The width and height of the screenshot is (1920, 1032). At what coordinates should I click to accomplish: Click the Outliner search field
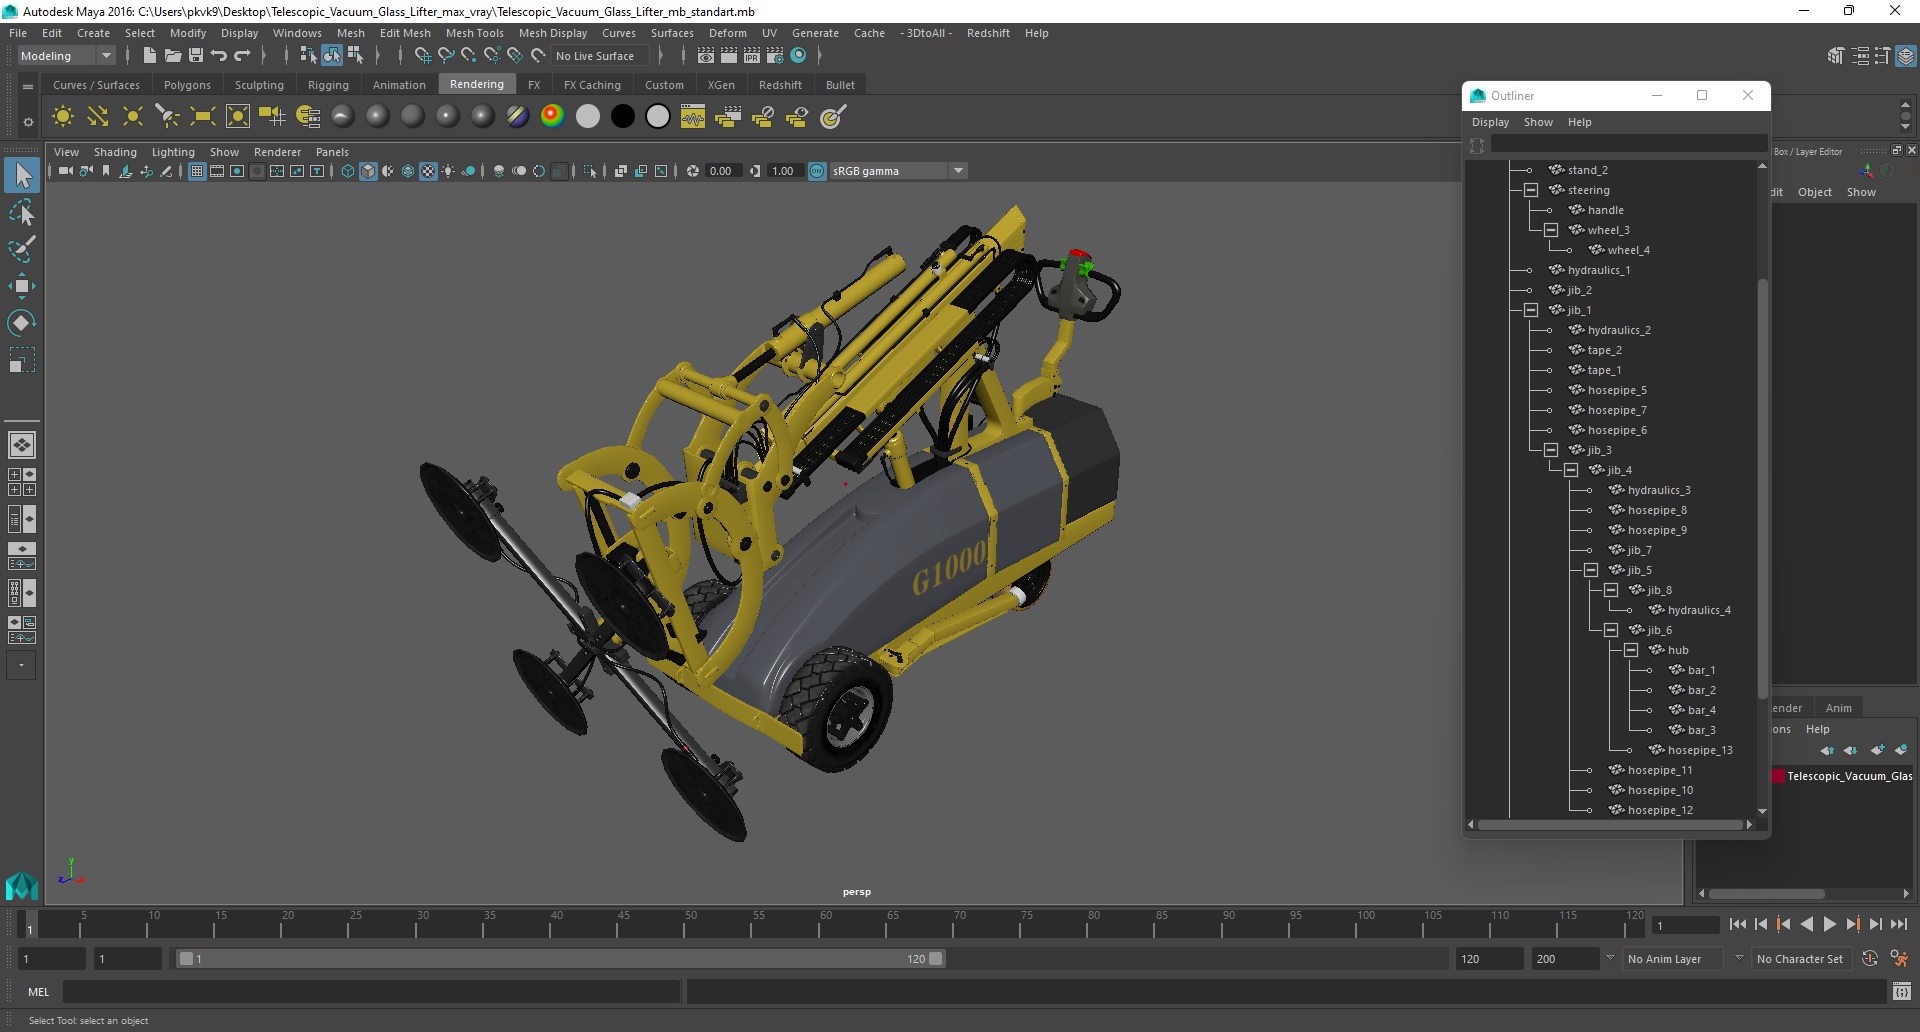click(x=1628, y=145)
